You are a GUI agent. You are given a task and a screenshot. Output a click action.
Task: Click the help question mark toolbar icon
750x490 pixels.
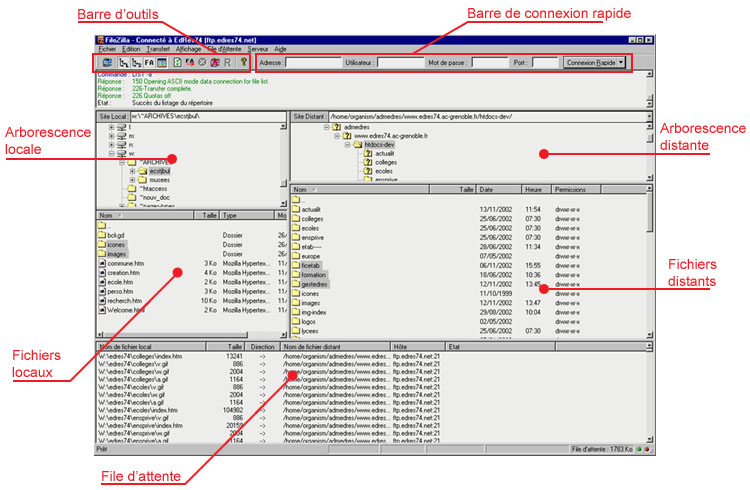coord(243,62)
